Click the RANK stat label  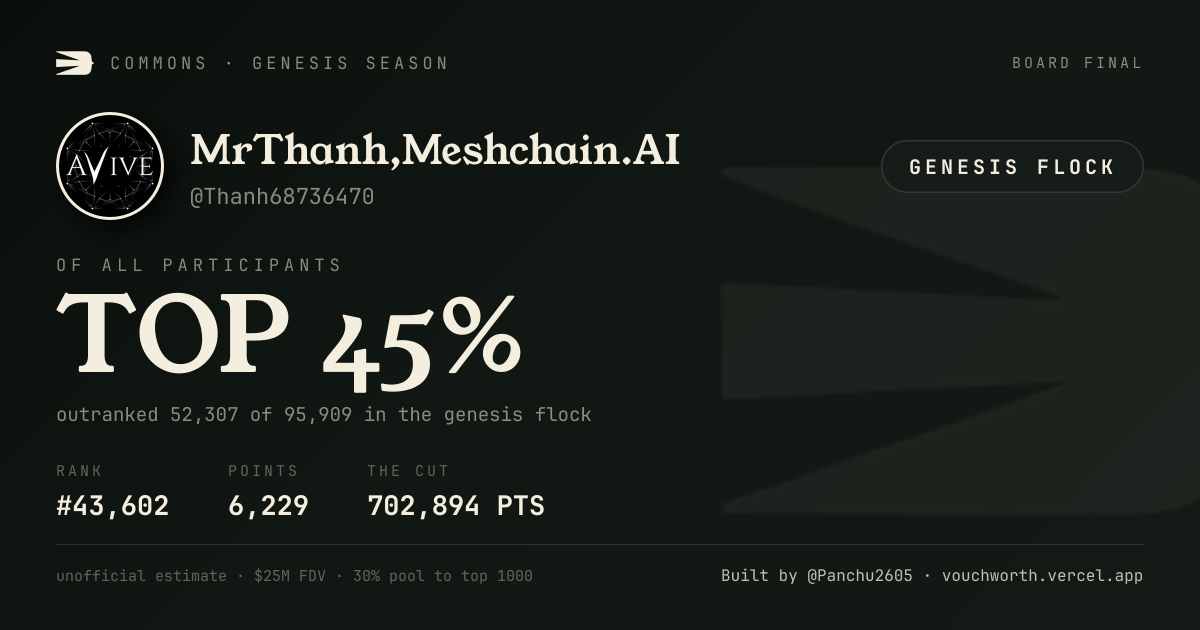pos(79,471)
